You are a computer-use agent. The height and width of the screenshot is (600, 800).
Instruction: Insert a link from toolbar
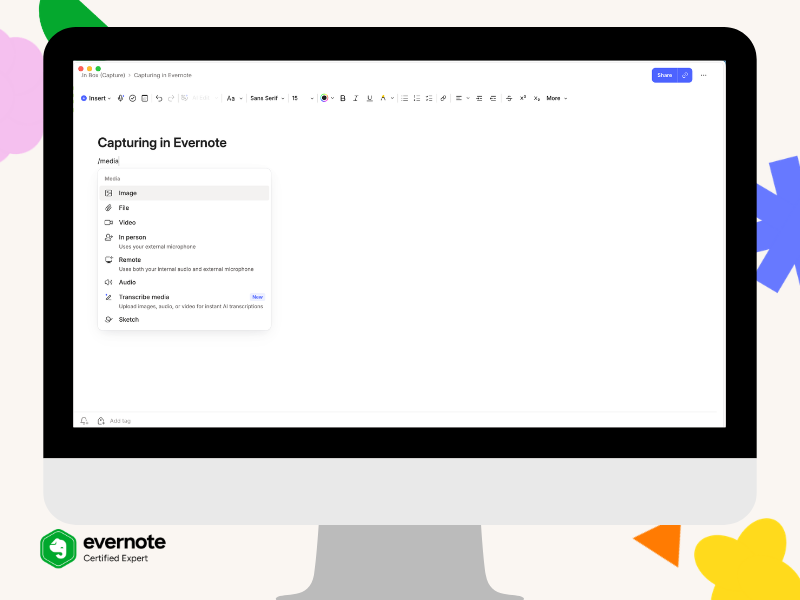(443, 98)
